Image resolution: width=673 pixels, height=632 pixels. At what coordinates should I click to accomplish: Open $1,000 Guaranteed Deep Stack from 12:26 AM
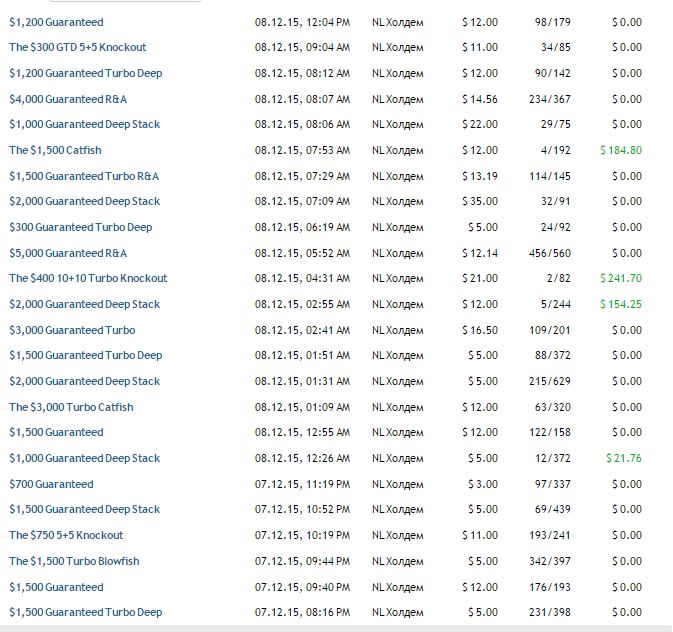(x=85, y=459)
